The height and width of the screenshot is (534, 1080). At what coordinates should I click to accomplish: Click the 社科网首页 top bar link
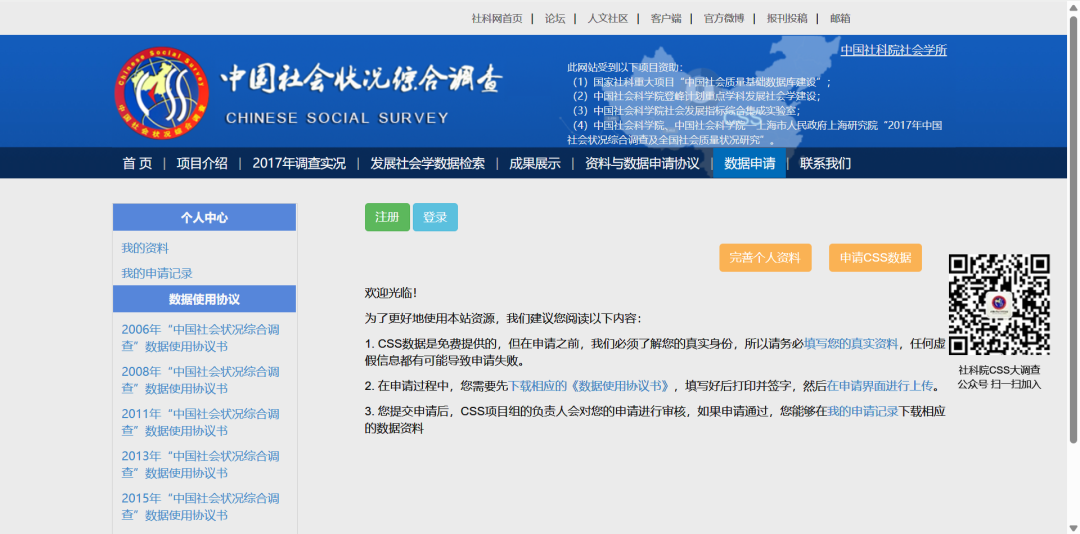coord(497,18)
